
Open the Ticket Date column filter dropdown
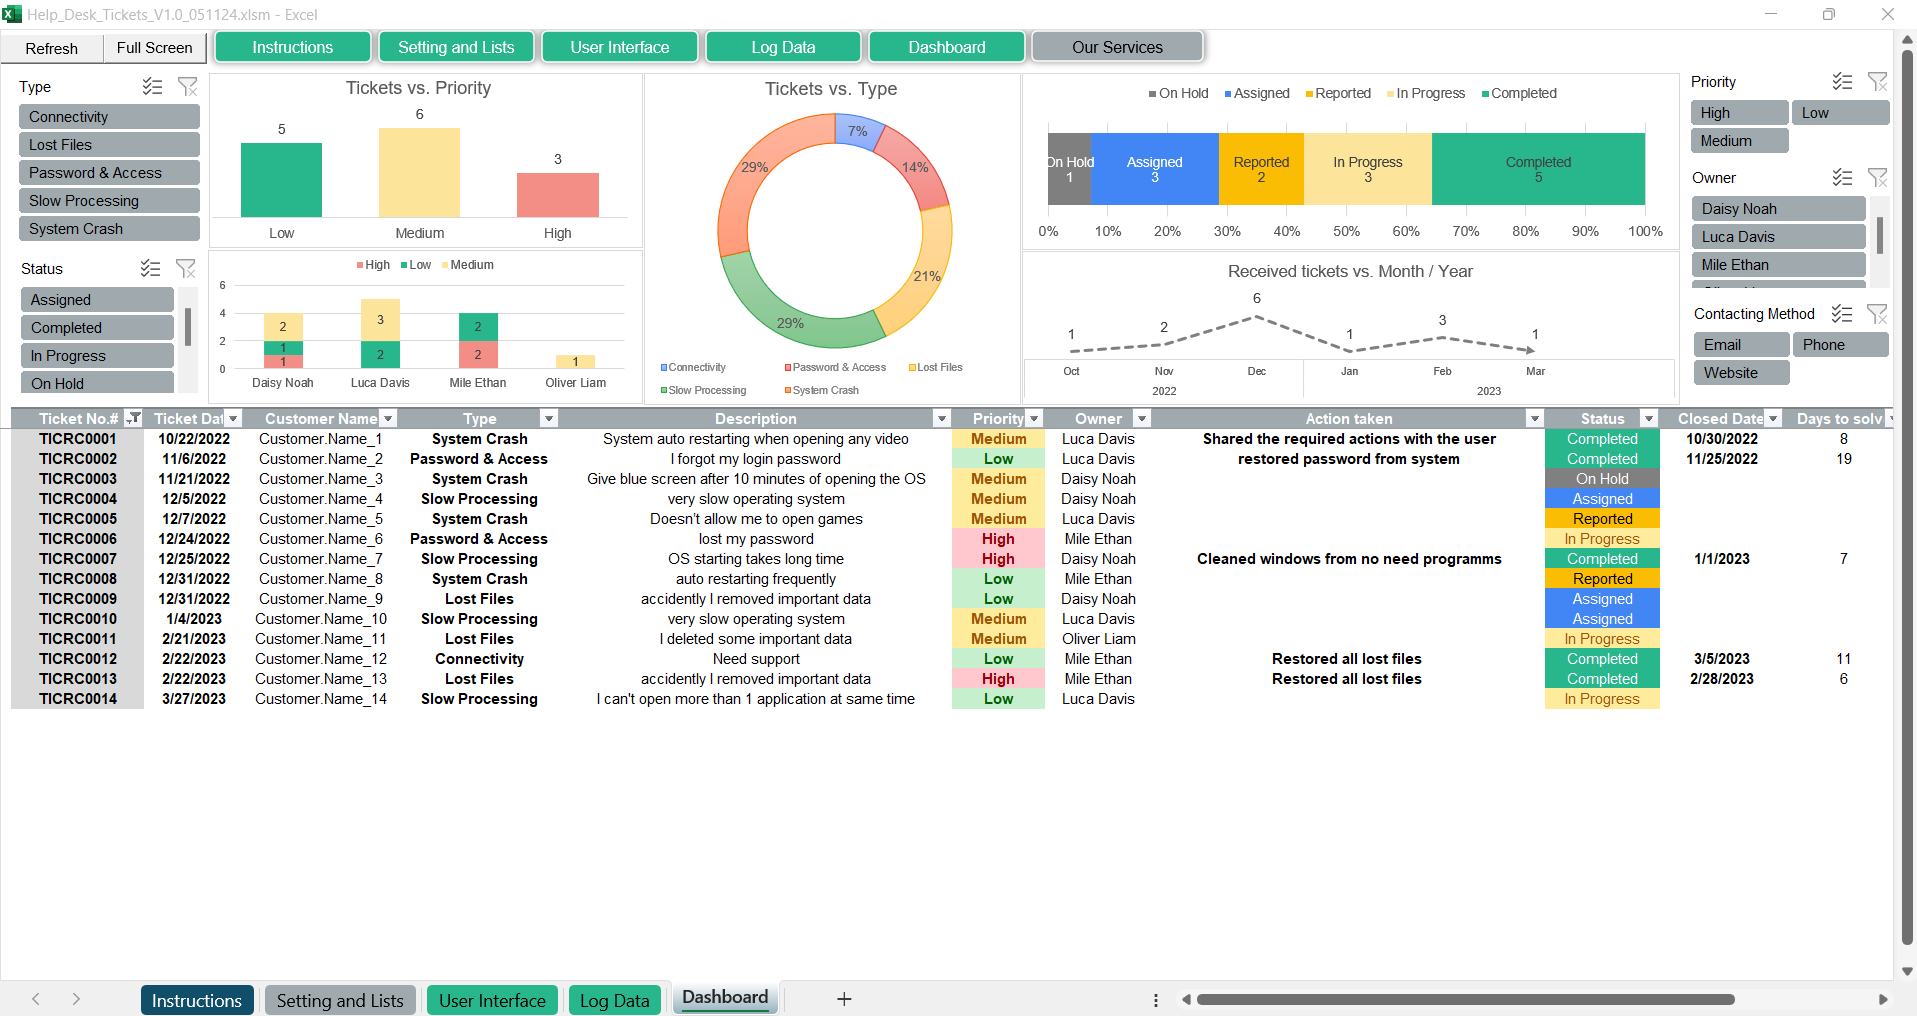[x=233, y=419]
